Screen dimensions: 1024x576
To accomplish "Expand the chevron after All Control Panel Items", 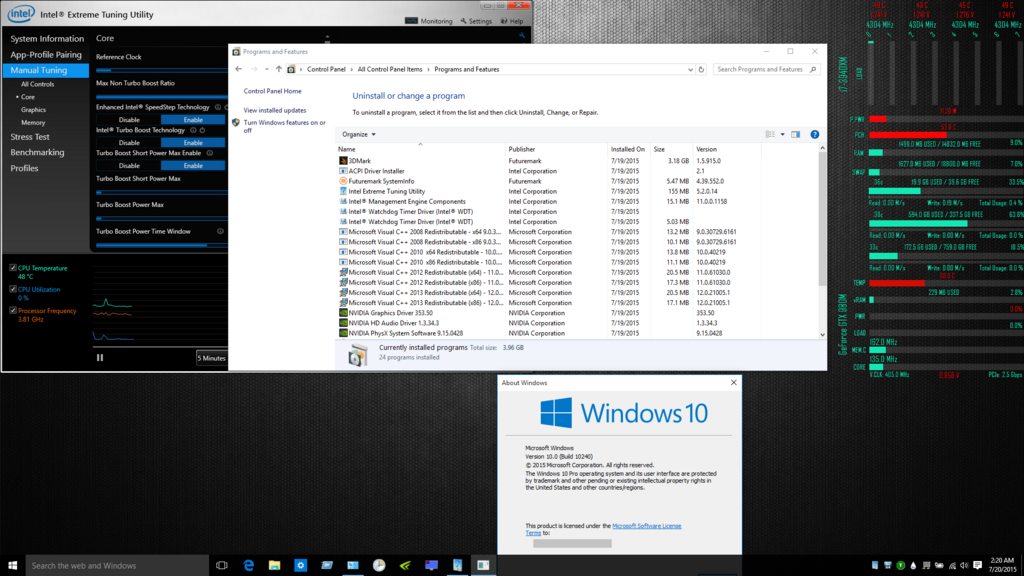I will pyautogui.click(x=428, y=69).
